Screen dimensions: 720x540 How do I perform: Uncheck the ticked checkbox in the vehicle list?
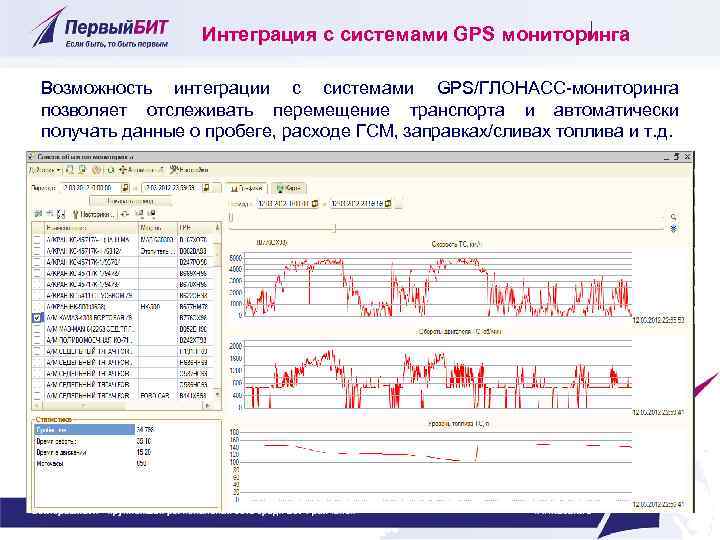[x=37, y=318]
